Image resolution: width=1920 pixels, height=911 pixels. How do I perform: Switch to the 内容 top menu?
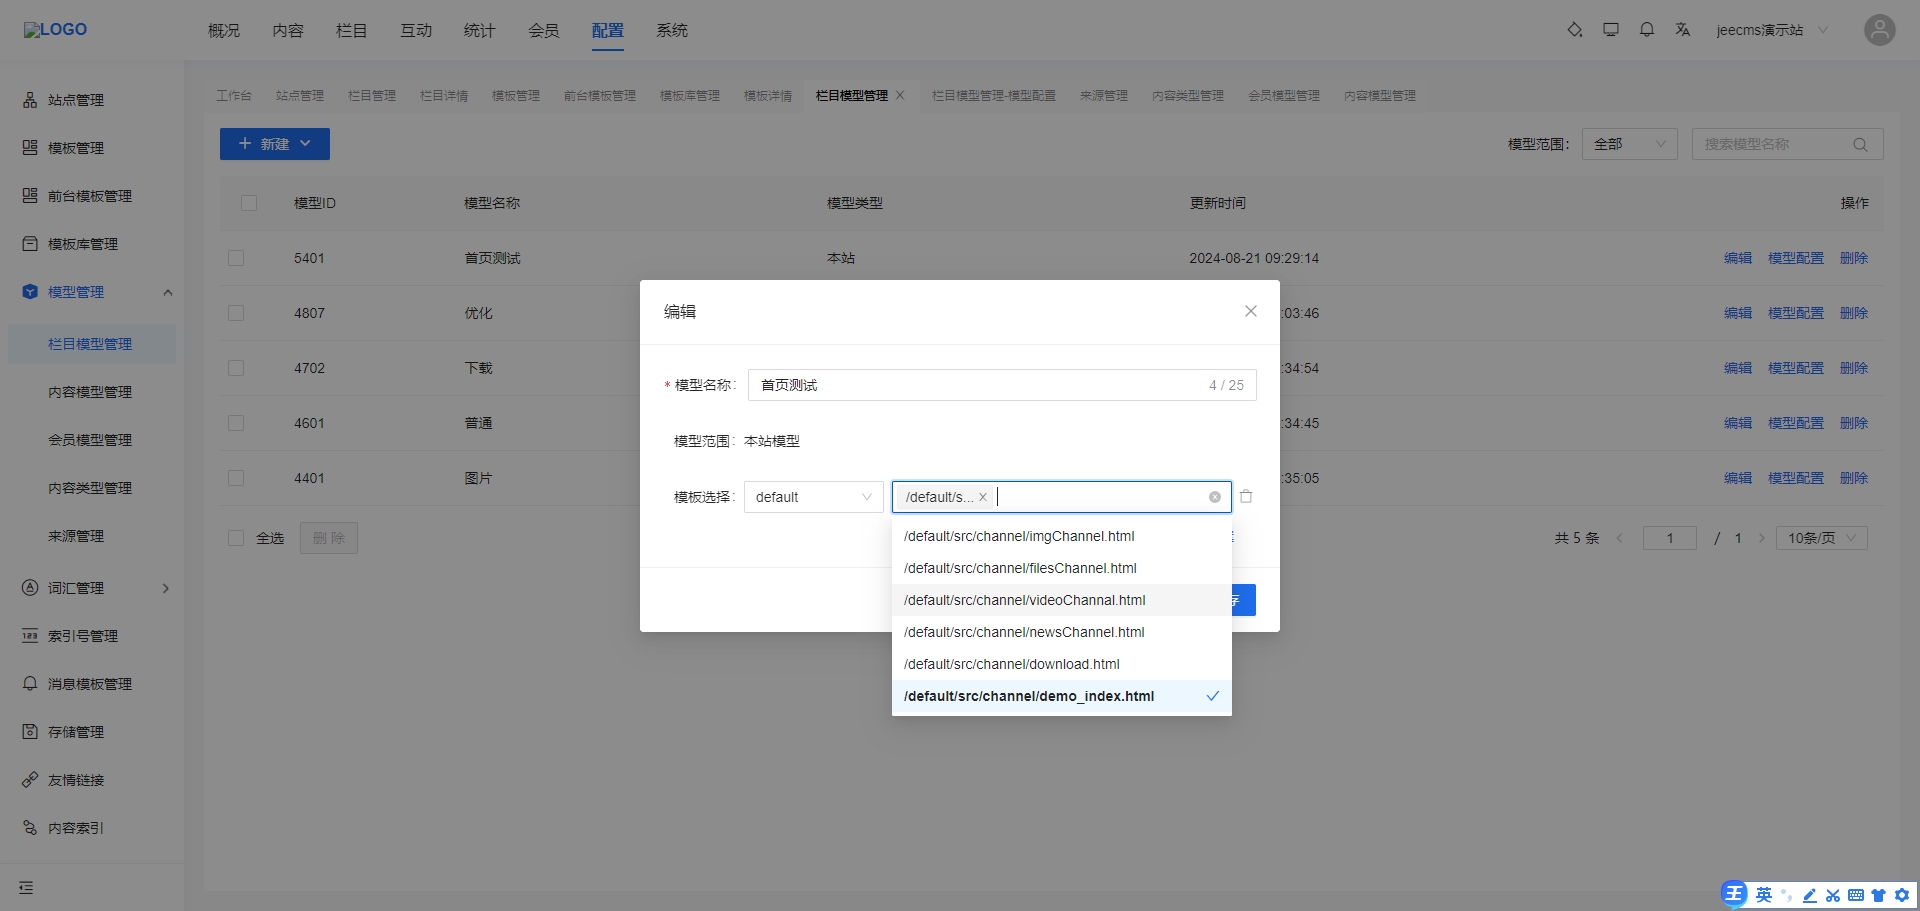[288, 30]
